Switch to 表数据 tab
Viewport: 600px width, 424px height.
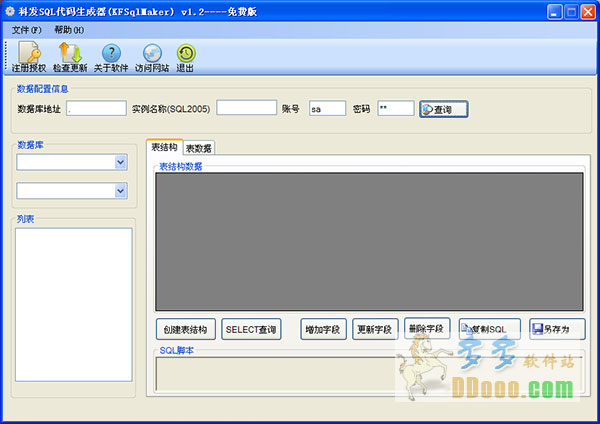[x=199, y=148]
